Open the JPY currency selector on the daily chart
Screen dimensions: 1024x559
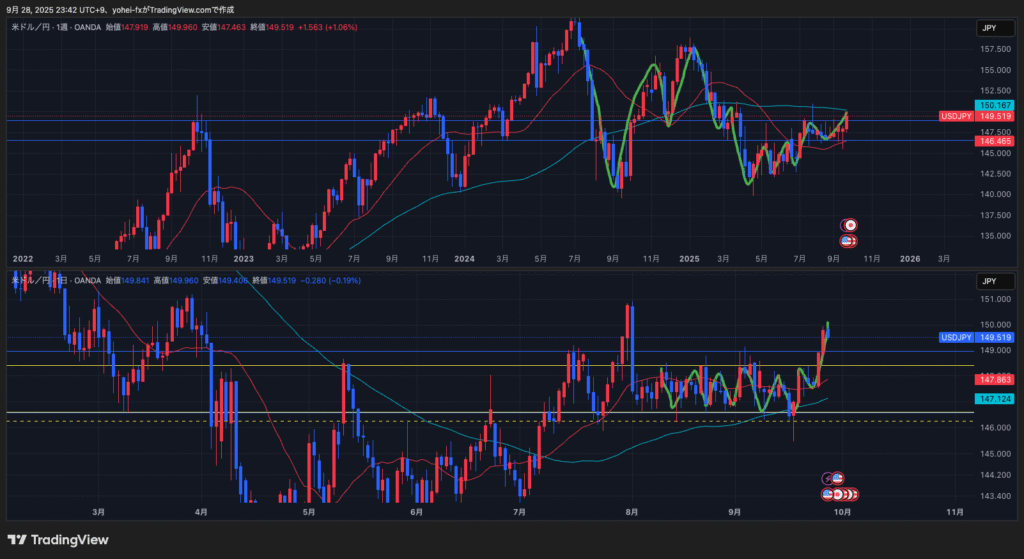990,282
